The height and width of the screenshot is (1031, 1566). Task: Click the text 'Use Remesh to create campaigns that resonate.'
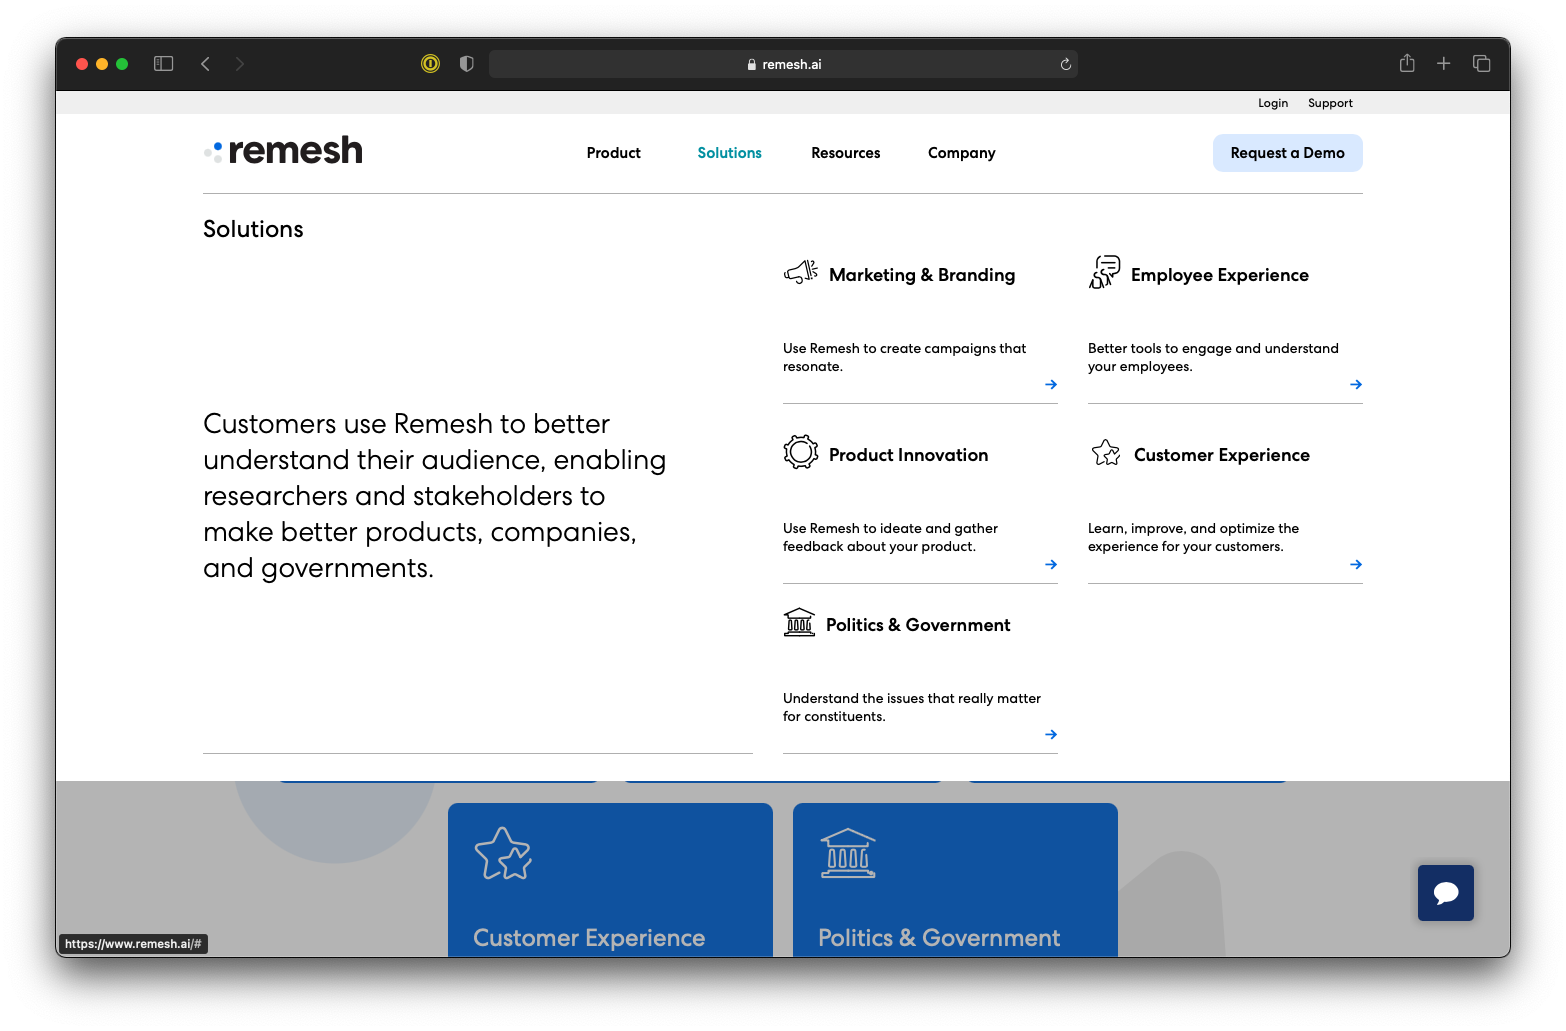point(905,357)
